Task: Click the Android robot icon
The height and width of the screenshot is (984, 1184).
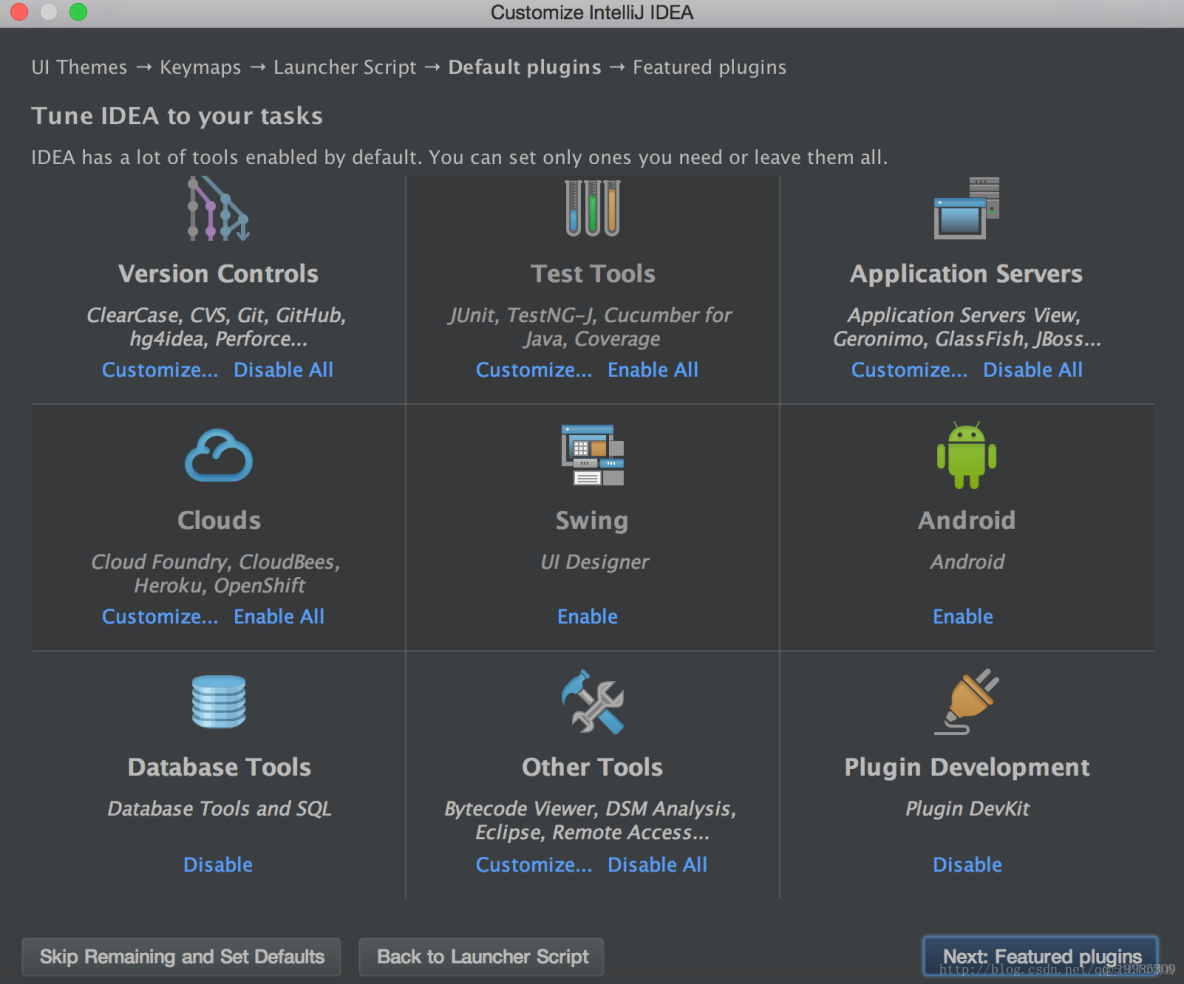Action: coord(966,455)
